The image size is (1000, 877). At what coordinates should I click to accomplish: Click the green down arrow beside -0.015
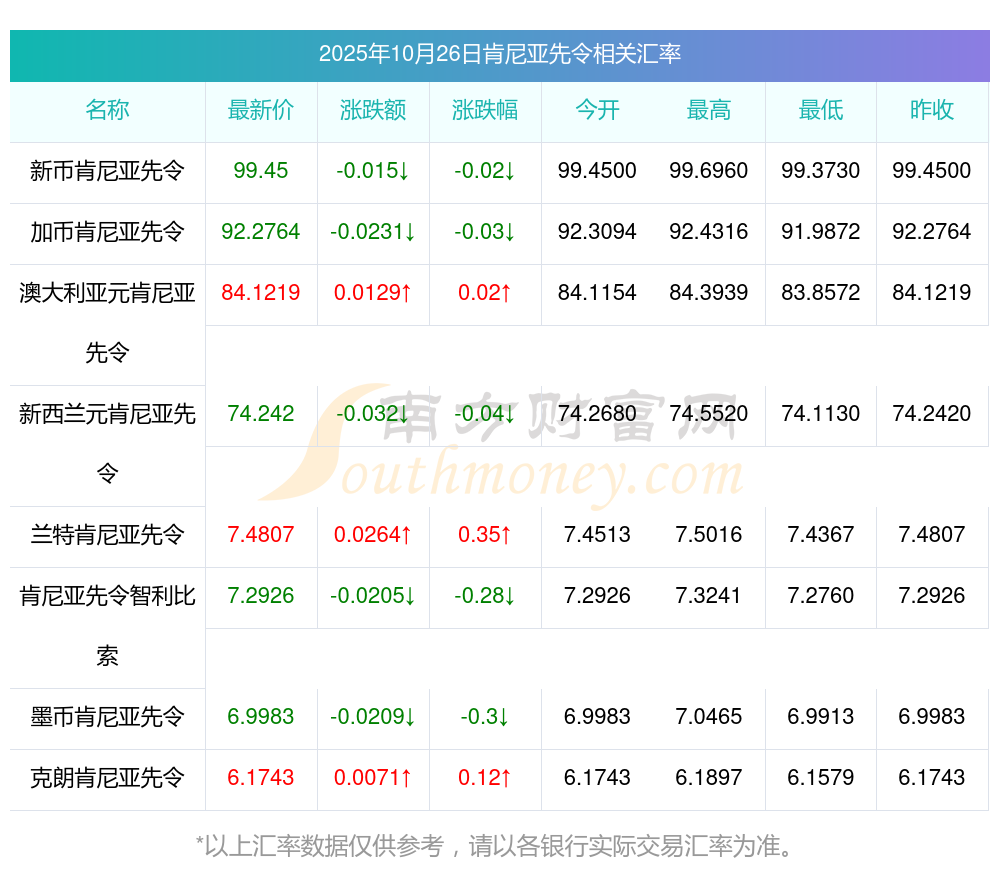pyautogui.click(x=405, y=171)
